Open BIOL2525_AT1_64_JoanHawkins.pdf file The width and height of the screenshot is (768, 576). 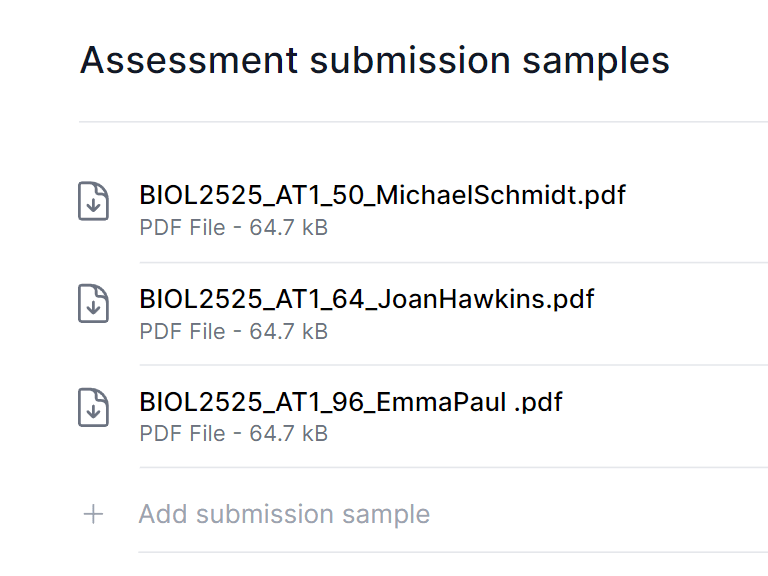366,298
